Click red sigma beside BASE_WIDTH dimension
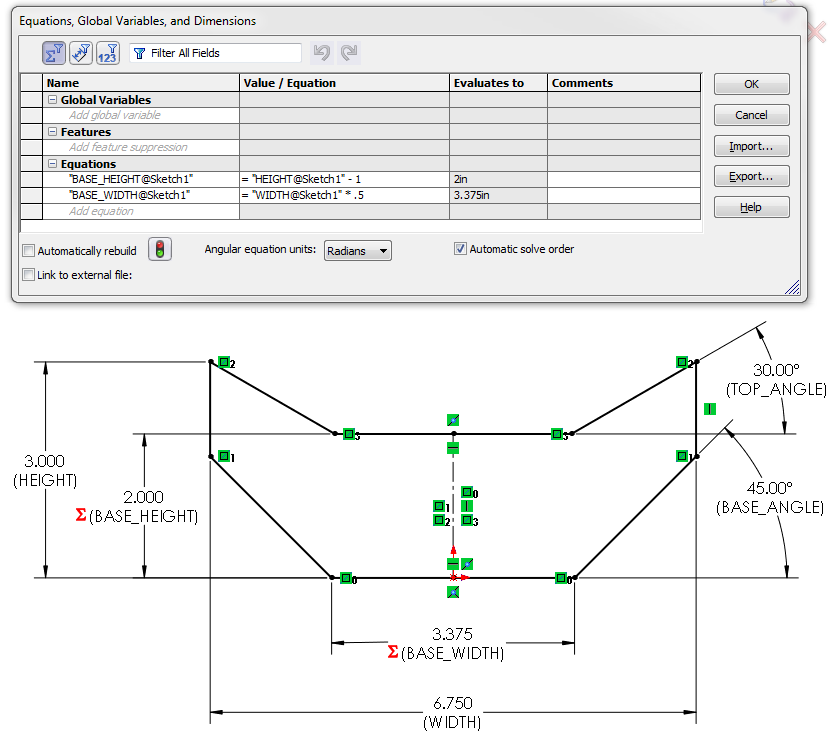Image resolution: width=831 pixels, height=732 pixels. pos(393,652)
